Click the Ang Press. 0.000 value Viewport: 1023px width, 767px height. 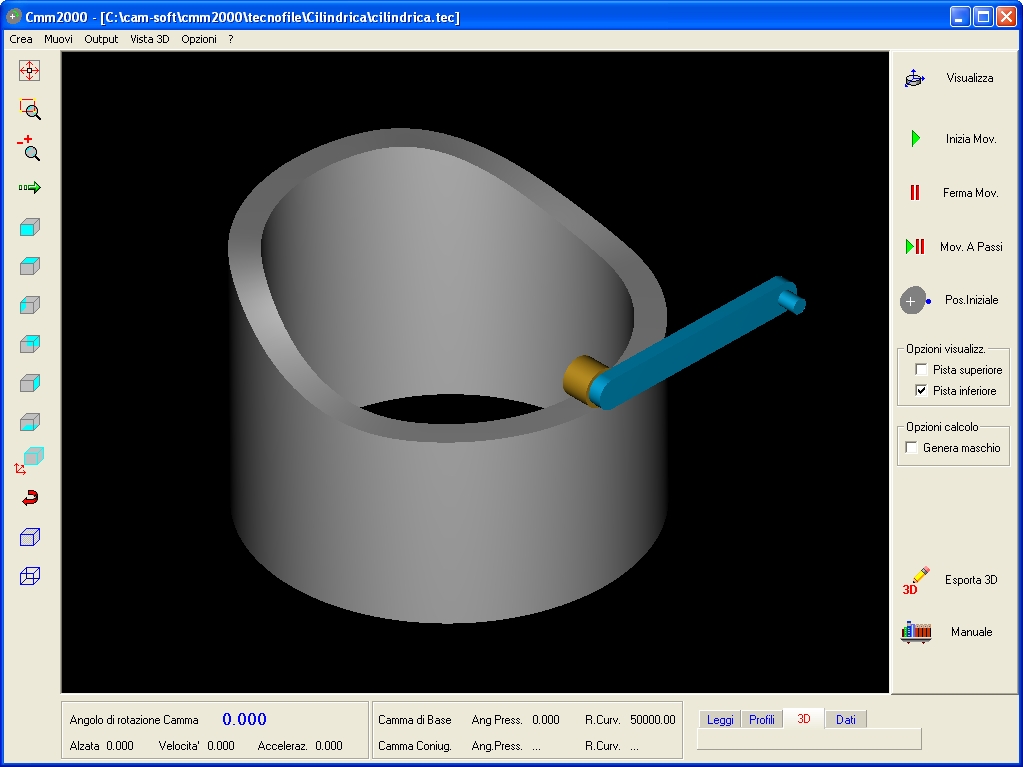click(x=545, y=720)
